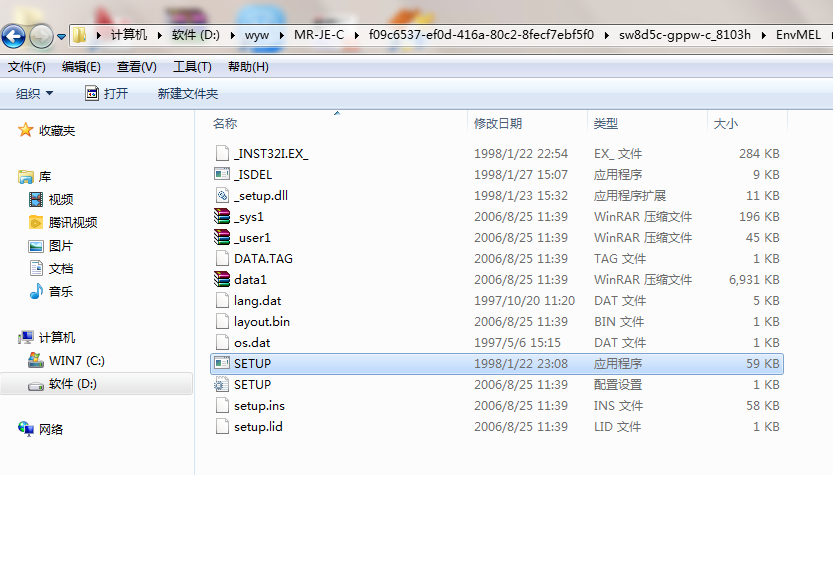833x566 pixels.
Task: Open the File (文件) menu
Action: click(27, 67)
